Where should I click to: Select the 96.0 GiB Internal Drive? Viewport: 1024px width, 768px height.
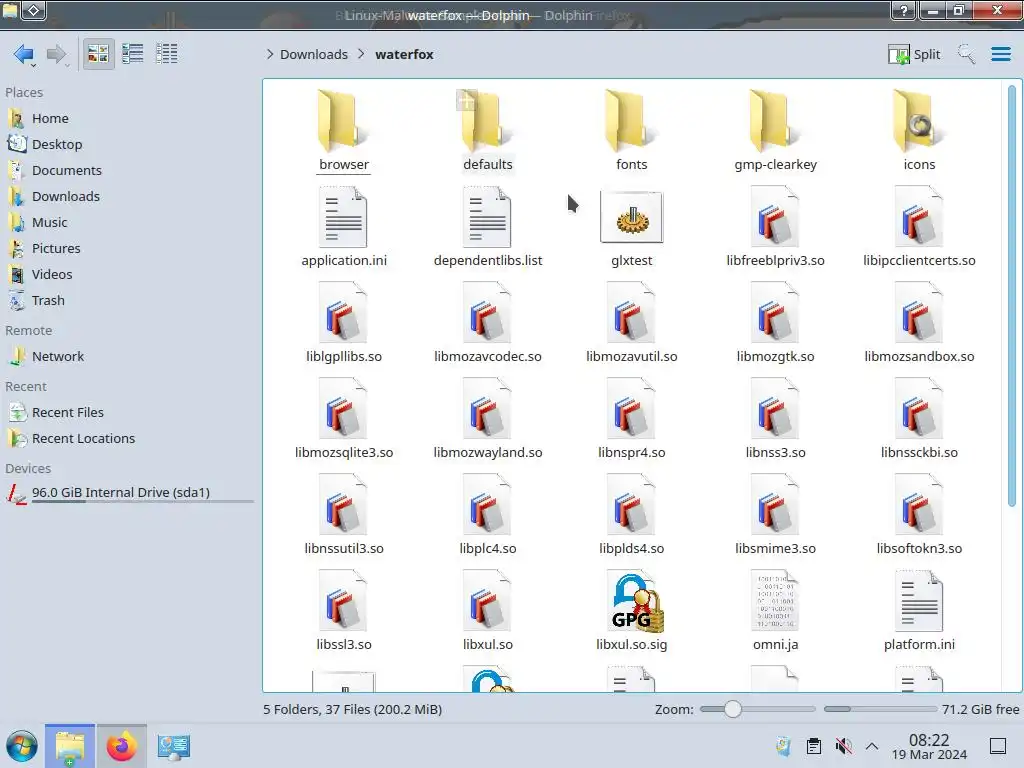(128, 493)
